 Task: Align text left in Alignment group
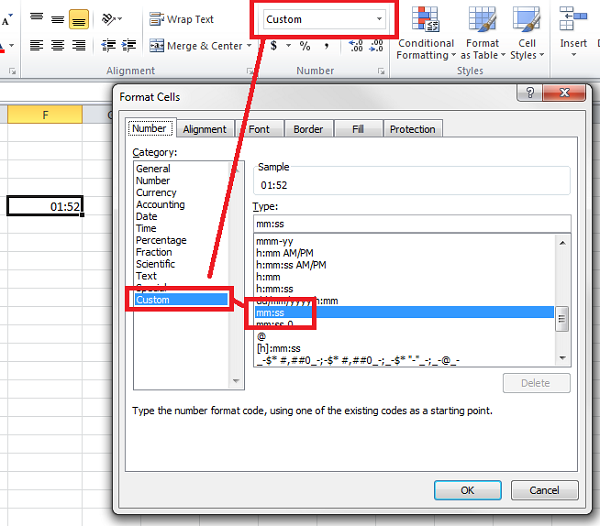[x=37, y=45]
